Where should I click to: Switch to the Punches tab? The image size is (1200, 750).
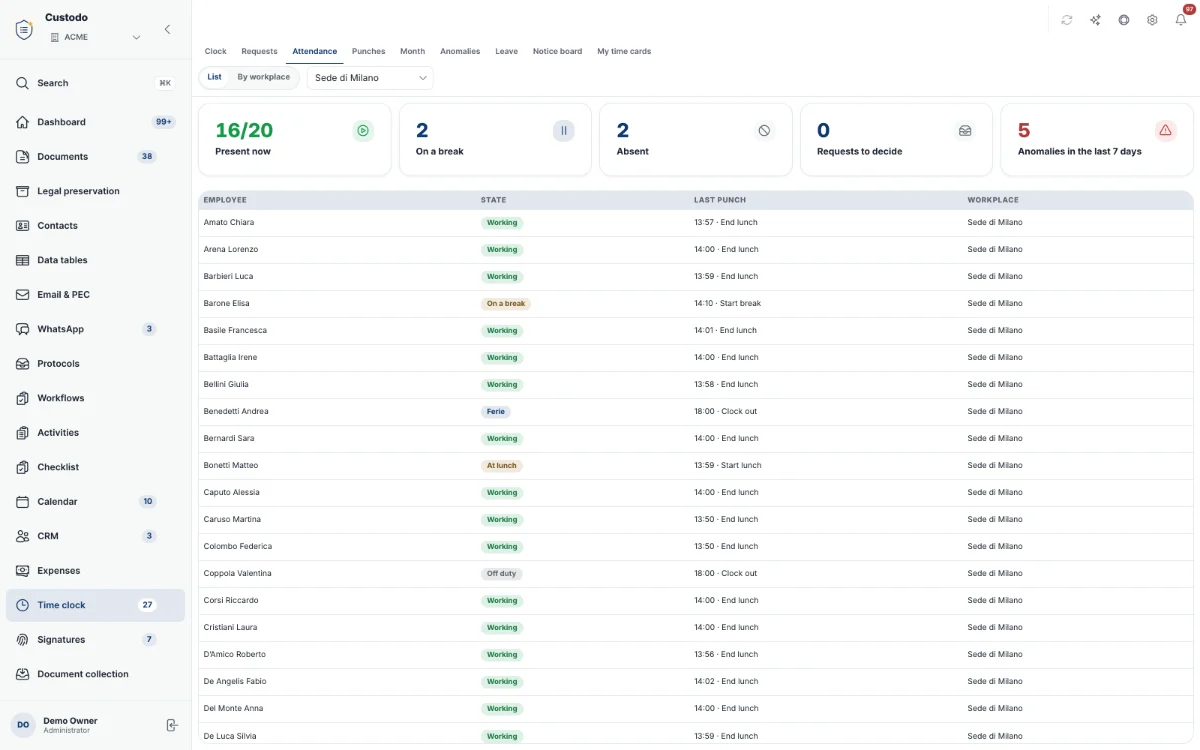369,51
